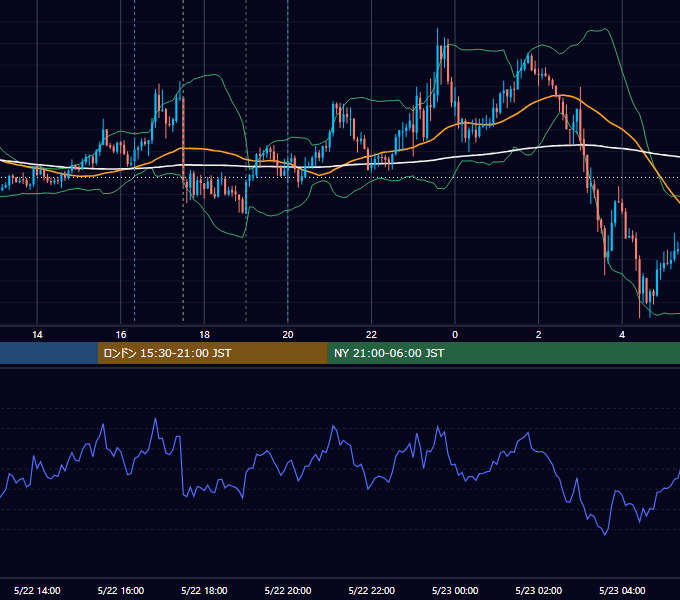Click the 5/22 22:00 date label
The width and height of the screenshot is (680, 600).
tap(372, 590)
